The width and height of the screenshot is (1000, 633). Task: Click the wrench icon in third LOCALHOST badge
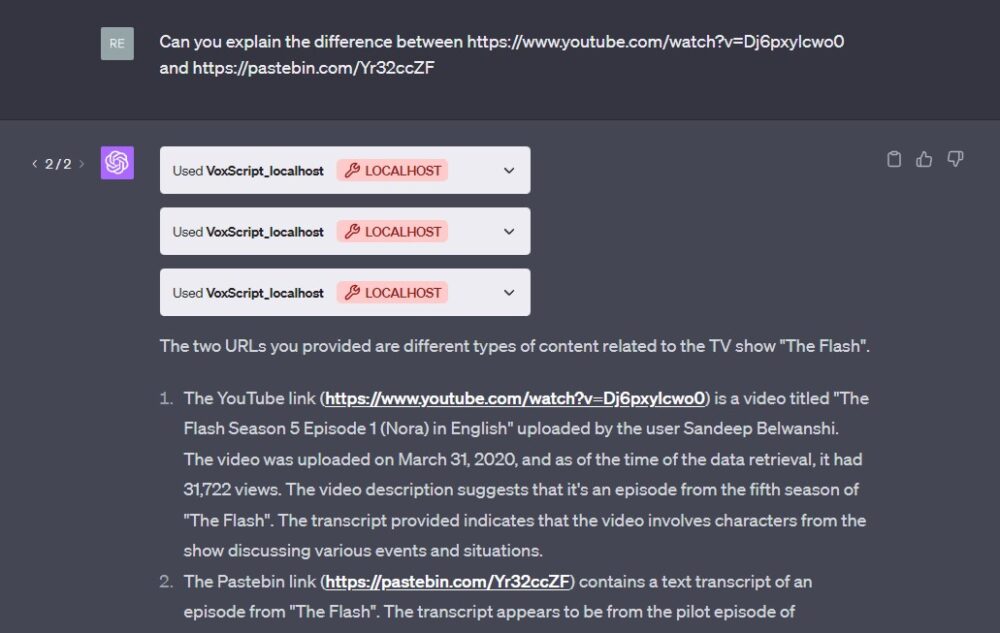tap(353, 293)
